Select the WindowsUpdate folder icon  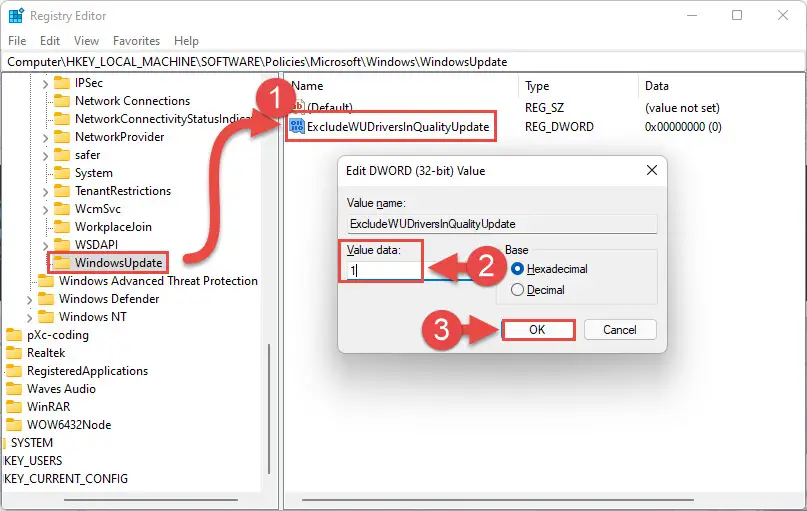pos(62,262)
